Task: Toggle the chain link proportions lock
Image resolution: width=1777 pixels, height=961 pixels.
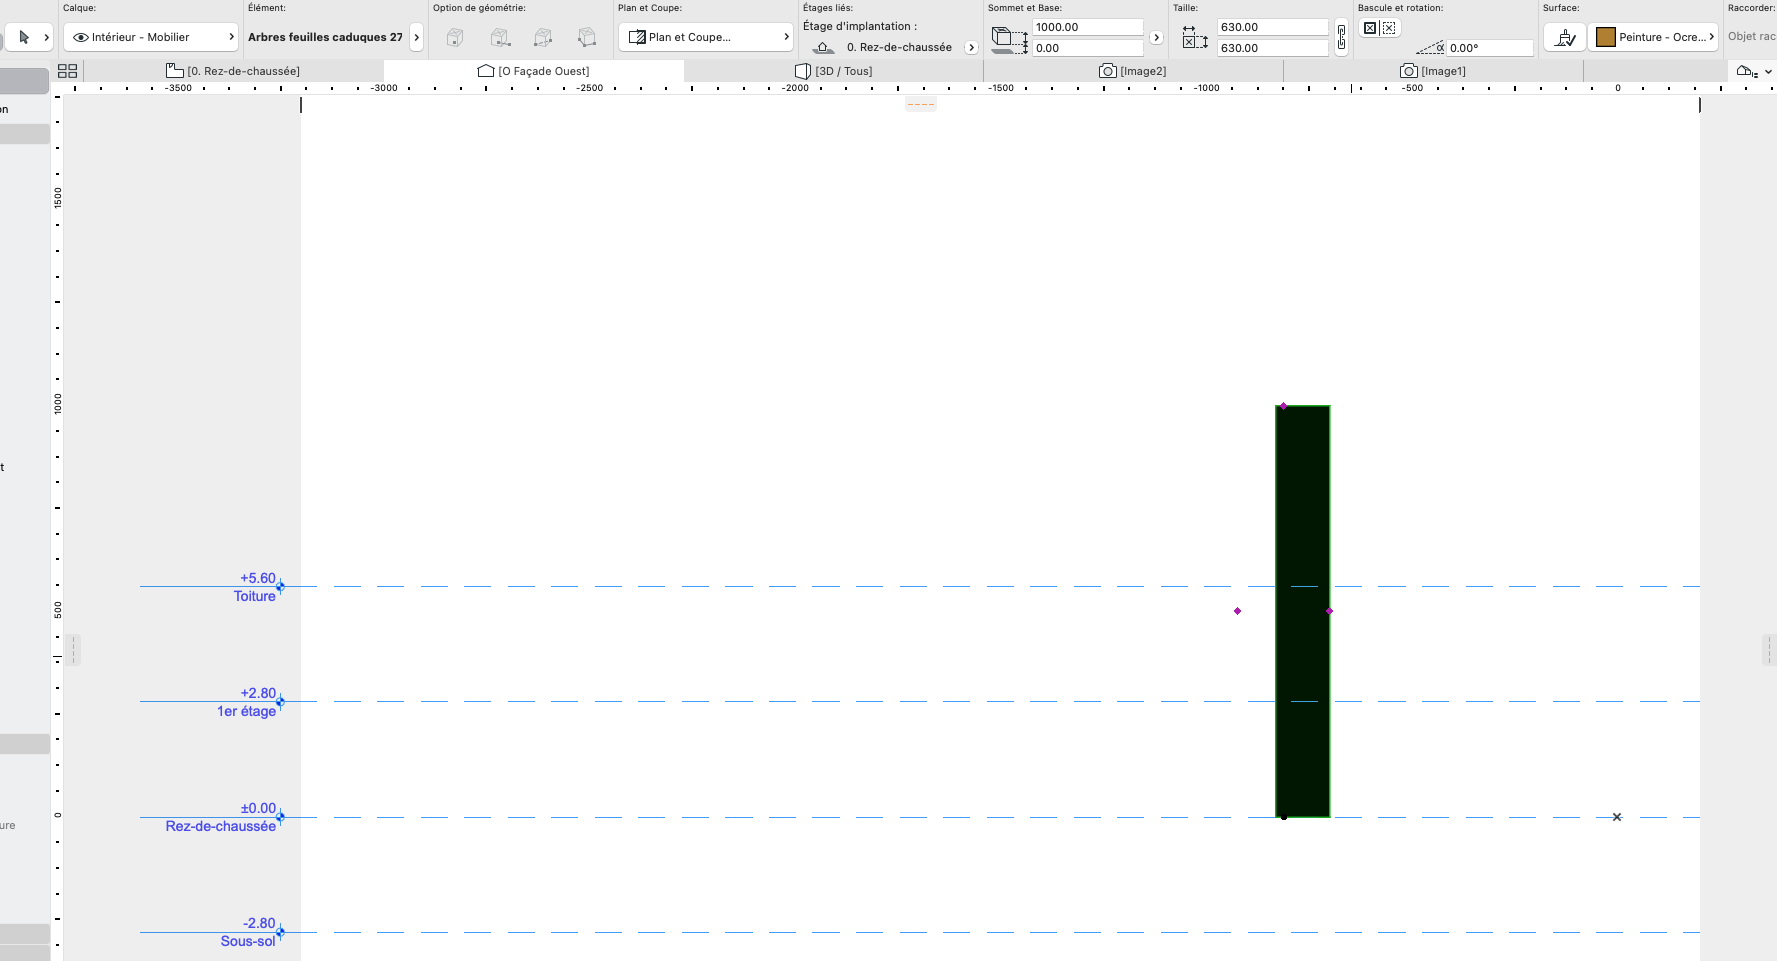Action: (1341, 38)
